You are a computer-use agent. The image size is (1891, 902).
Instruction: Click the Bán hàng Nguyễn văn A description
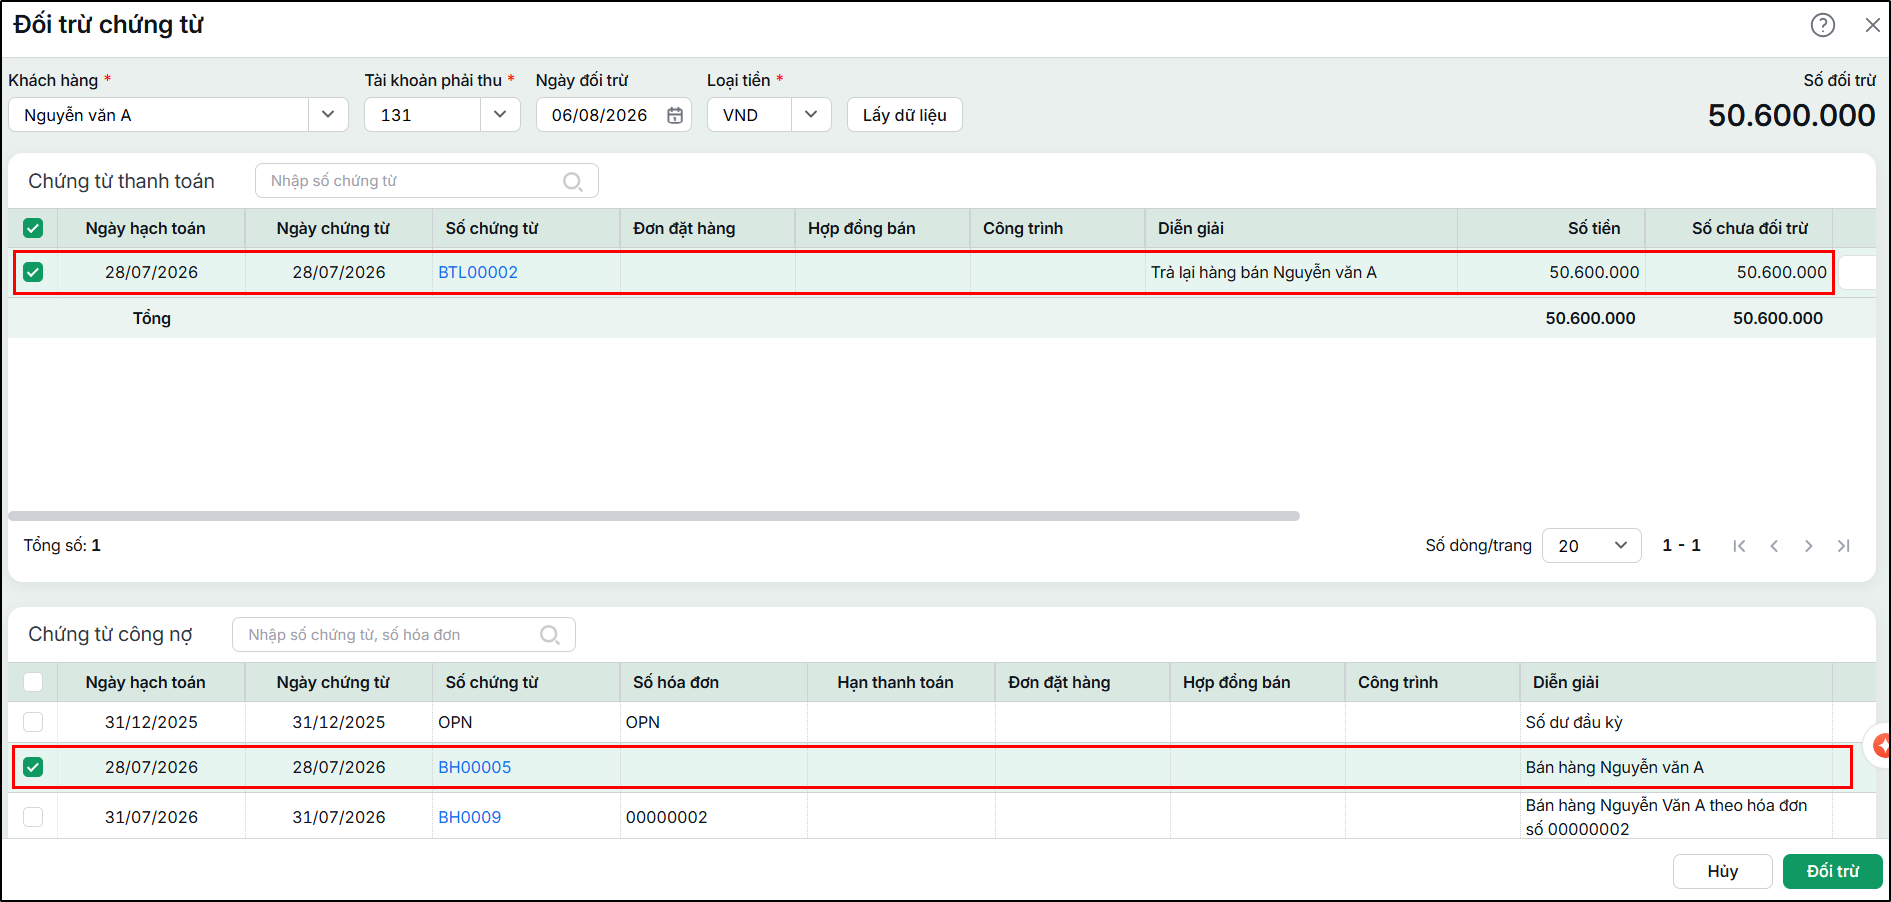[1614, 767]
